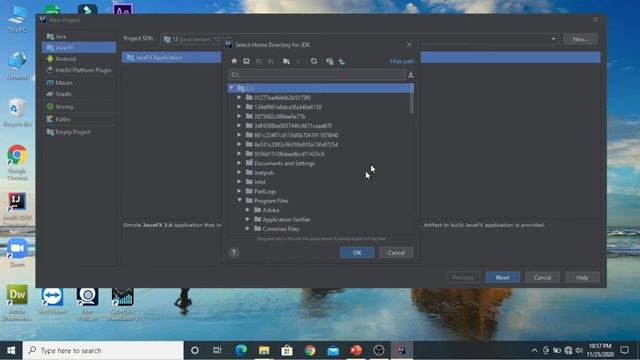Click OBS Studio icon in taskbar
Image resolution: width=640 pixels, height=360 pixels.
[379, 350]
